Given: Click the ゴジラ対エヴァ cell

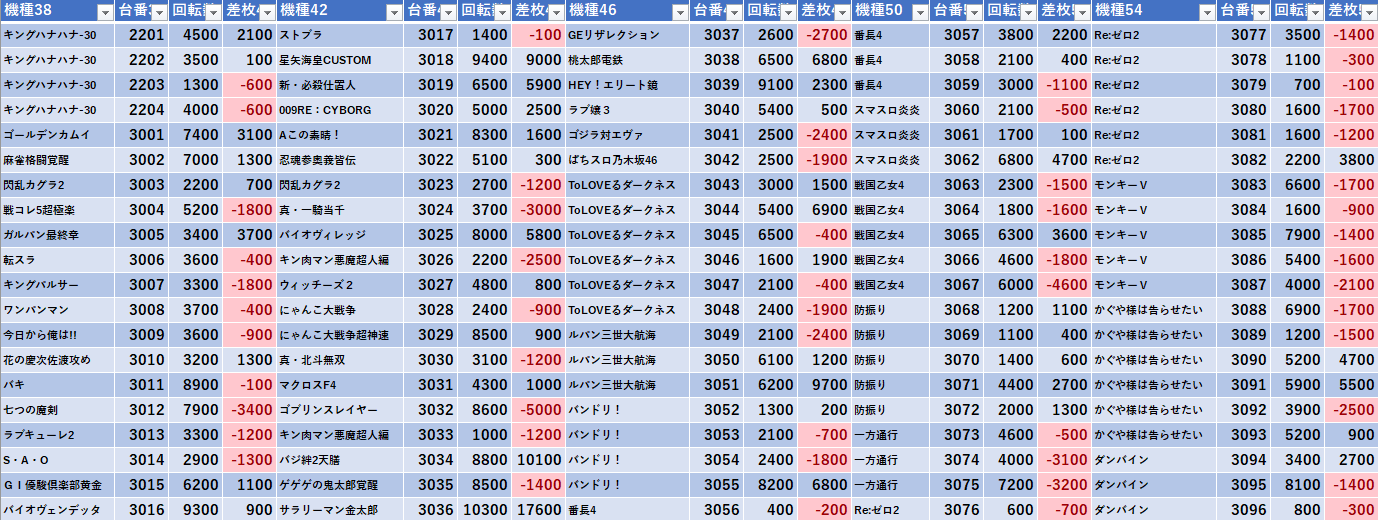Looking at the screenshot, I should [x=628, y=134].
